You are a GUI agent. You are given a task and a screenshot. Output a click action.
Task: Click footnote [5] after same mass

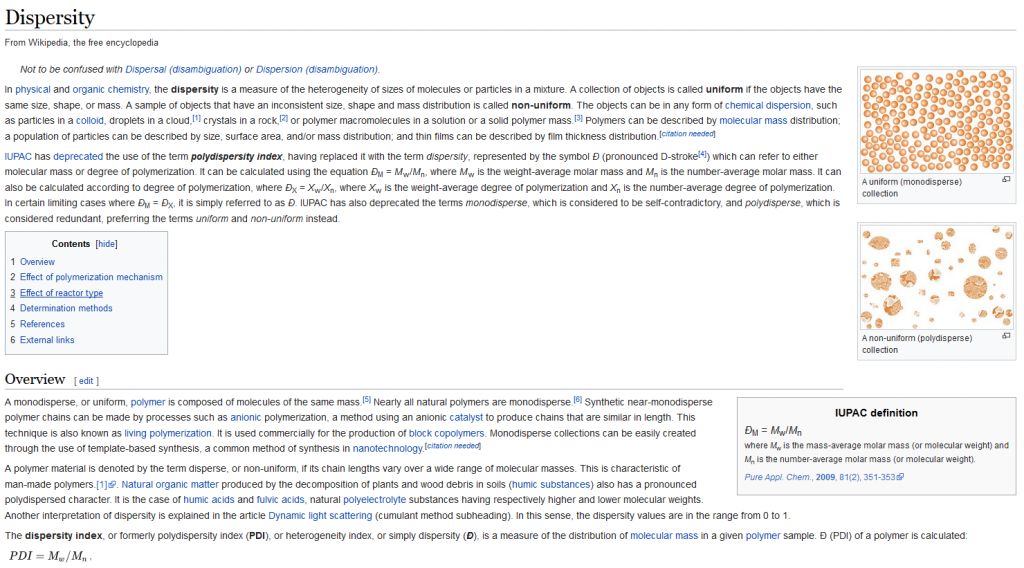point(366,400)
